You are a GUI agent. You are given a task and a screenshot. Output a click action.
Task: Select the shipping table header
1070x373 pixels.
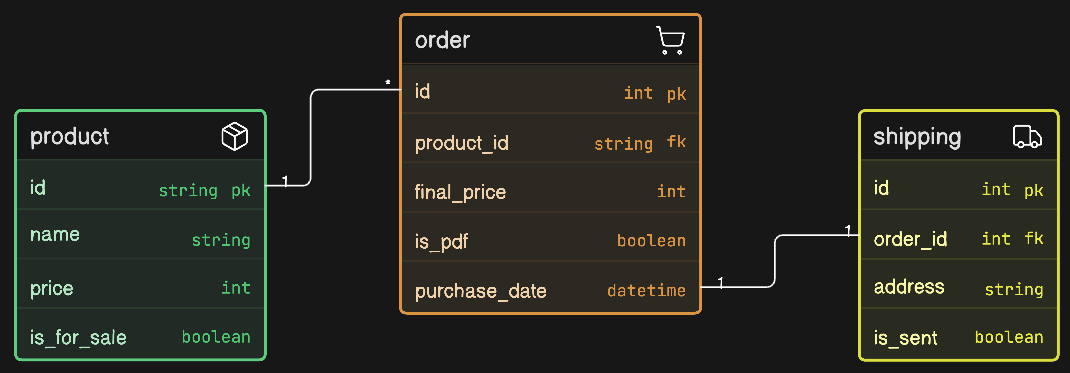pyautogui.click(x=959, y=136)
